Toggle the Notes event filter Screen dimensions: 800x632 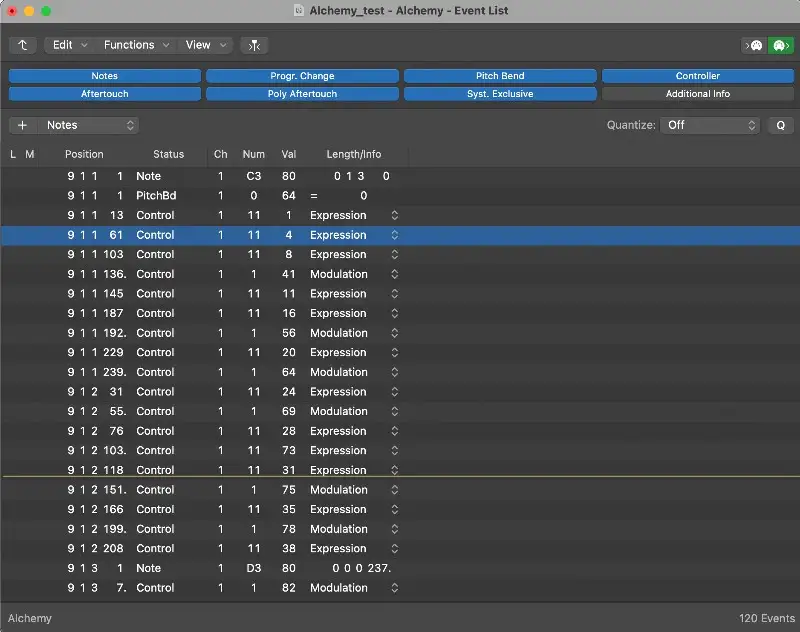[104, 76]
